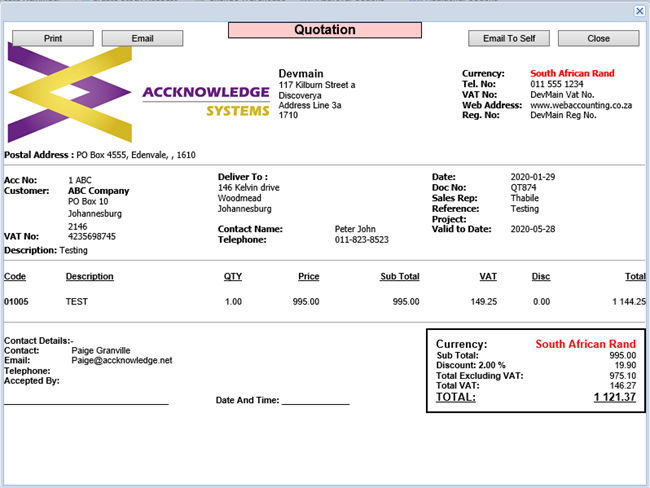Click the Code column header

tap(15, 276)
